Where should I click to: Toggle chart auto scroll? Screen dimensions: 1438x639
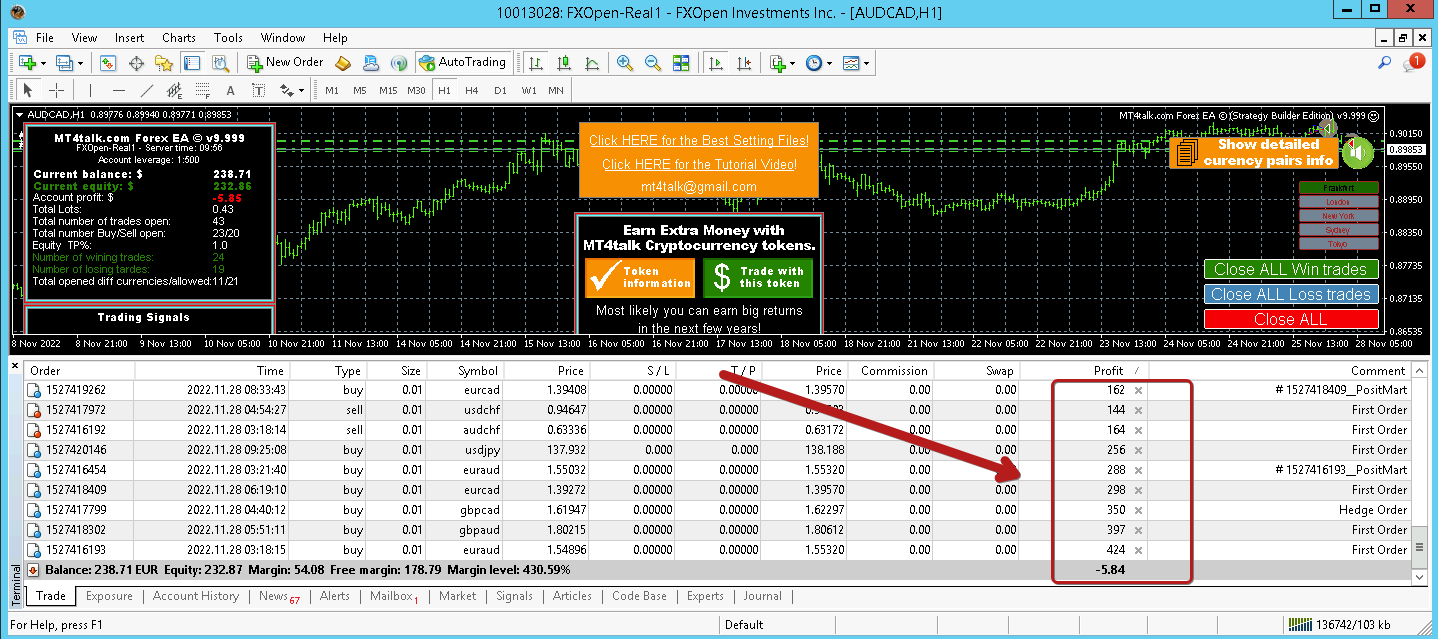pyautogui.click(x=716, y=63)
